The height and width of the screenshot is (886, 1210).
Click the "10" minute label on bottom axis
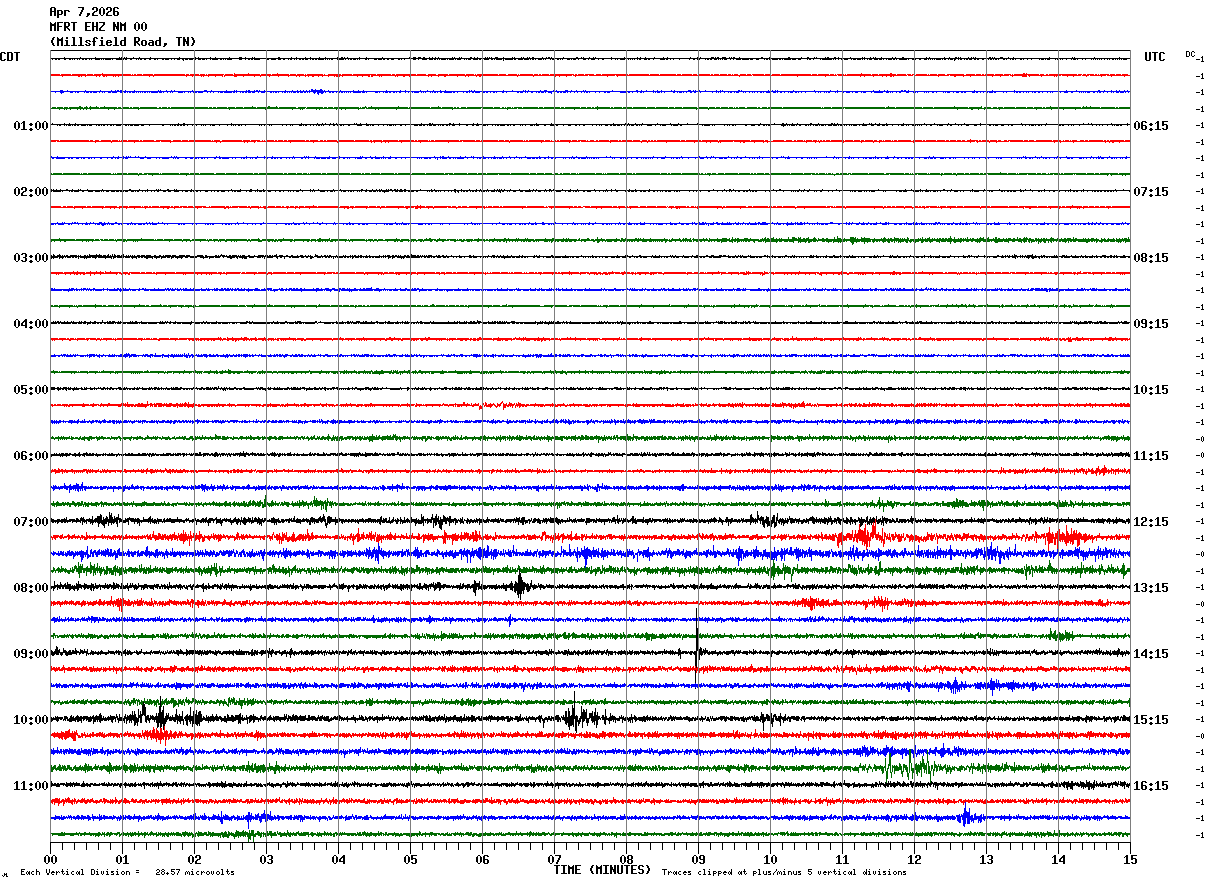(770, 859)
